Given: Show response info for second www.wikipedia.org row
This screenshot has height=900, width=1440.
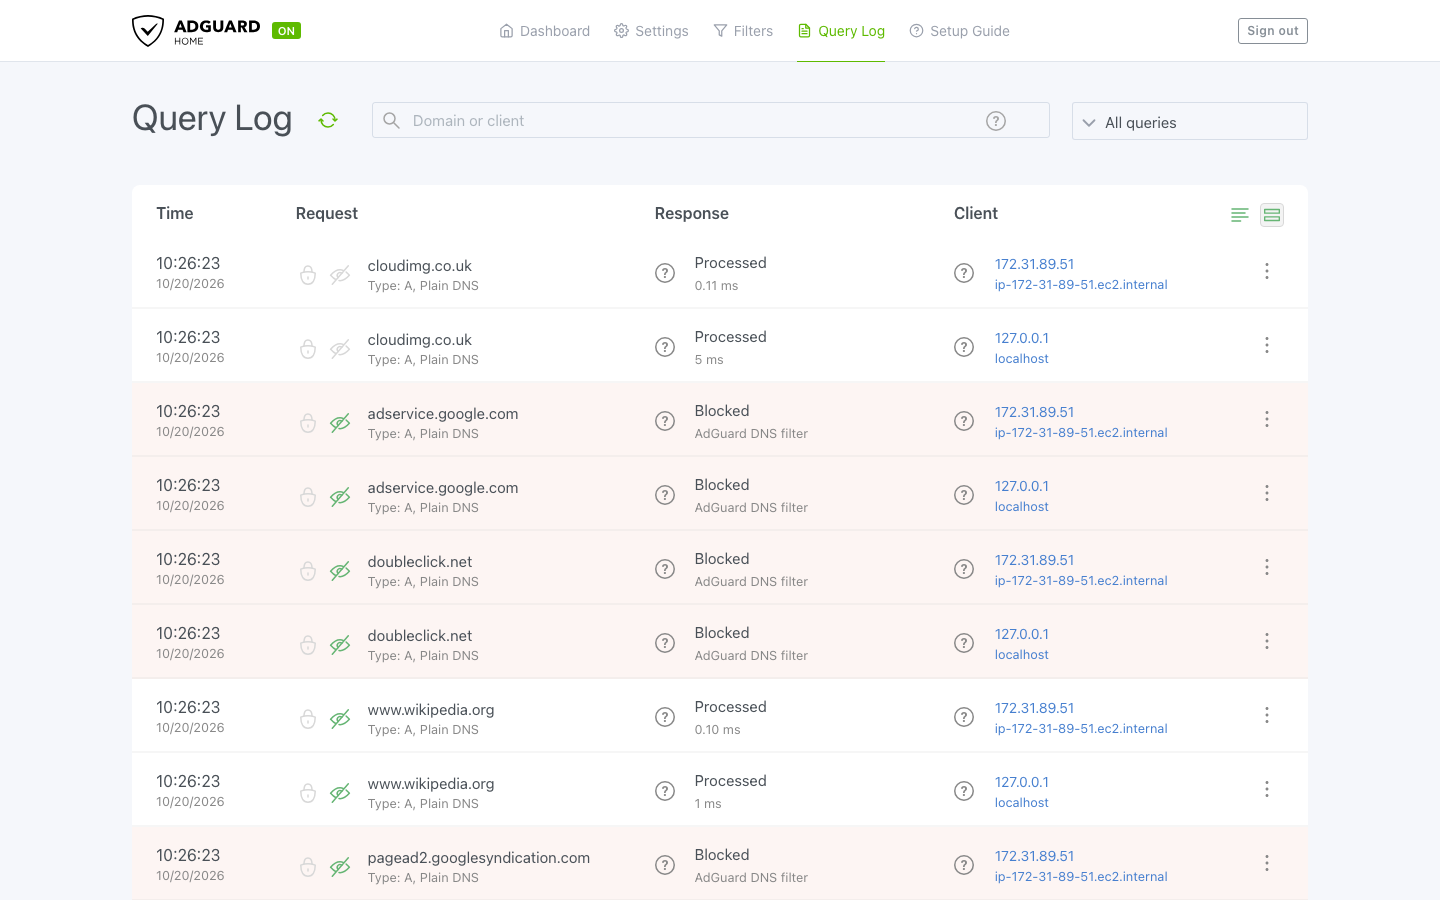Looking at the screenshot, I should point(665,791).
